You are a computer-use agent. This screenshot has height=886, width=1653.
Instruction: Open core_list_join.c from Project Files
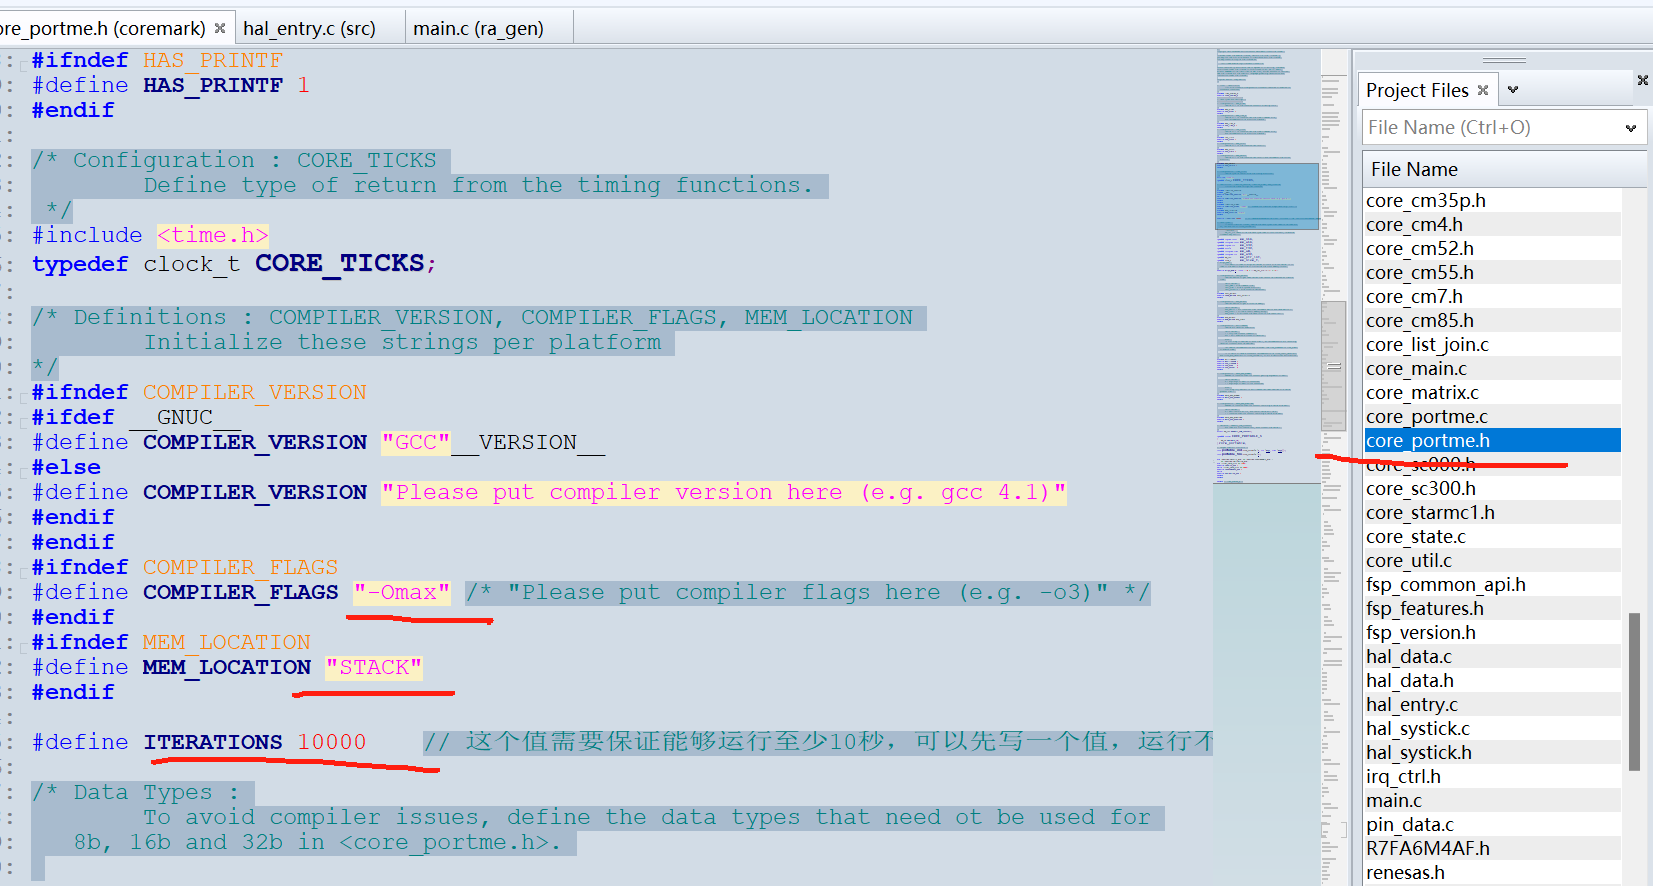1492,345
